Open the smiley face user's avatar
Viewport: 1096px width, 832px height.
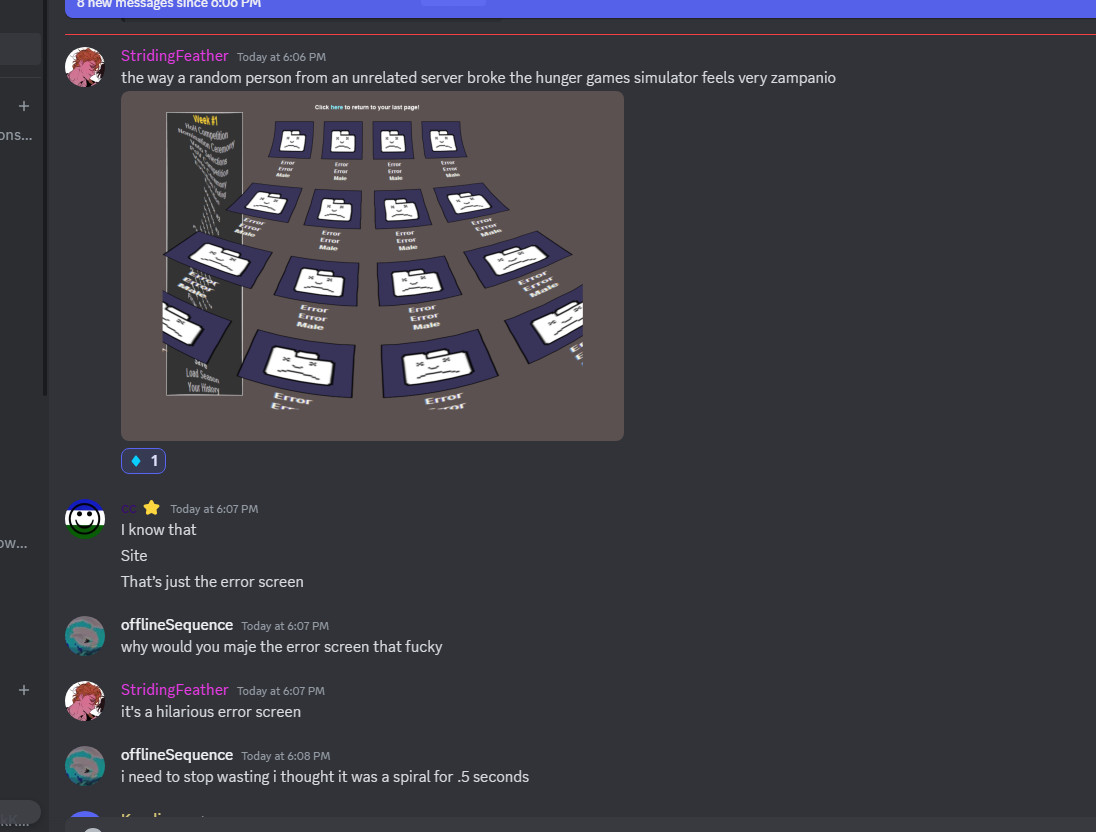[85, 519]
